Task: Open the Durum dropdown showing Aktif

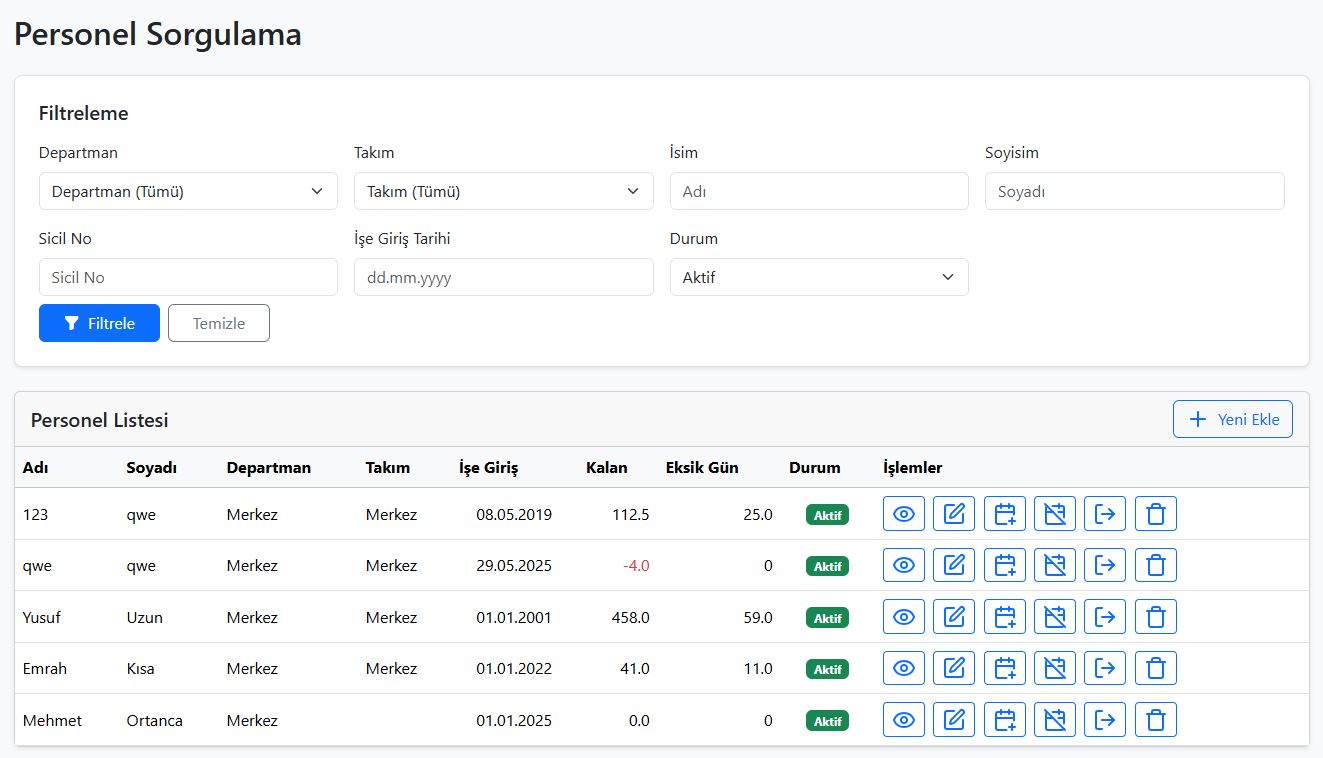Action: [x=819, y=277]
